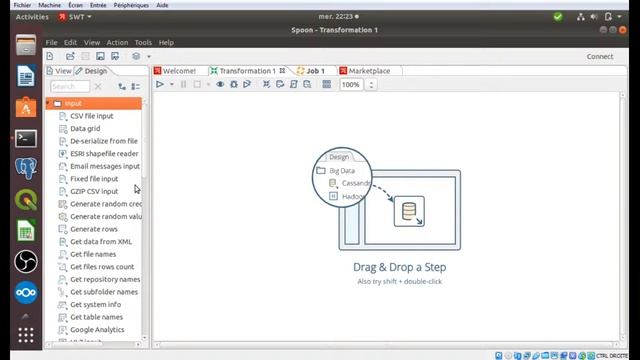Launch Terminal from the dock
Viewport: 640px width, 360px height.
click(x=26, y=139)
